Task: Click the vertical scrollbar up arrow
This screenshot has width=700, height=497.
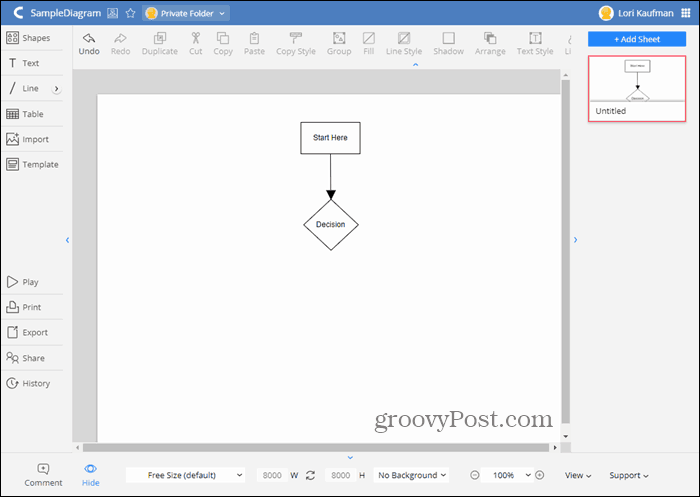Action: 566,75
